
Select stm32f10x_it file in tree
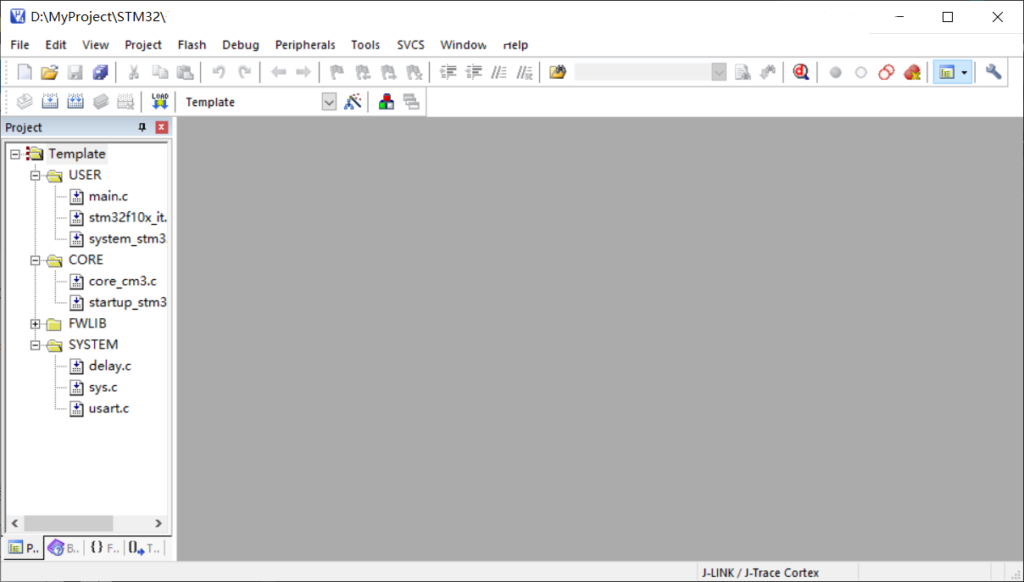point(128,218)
